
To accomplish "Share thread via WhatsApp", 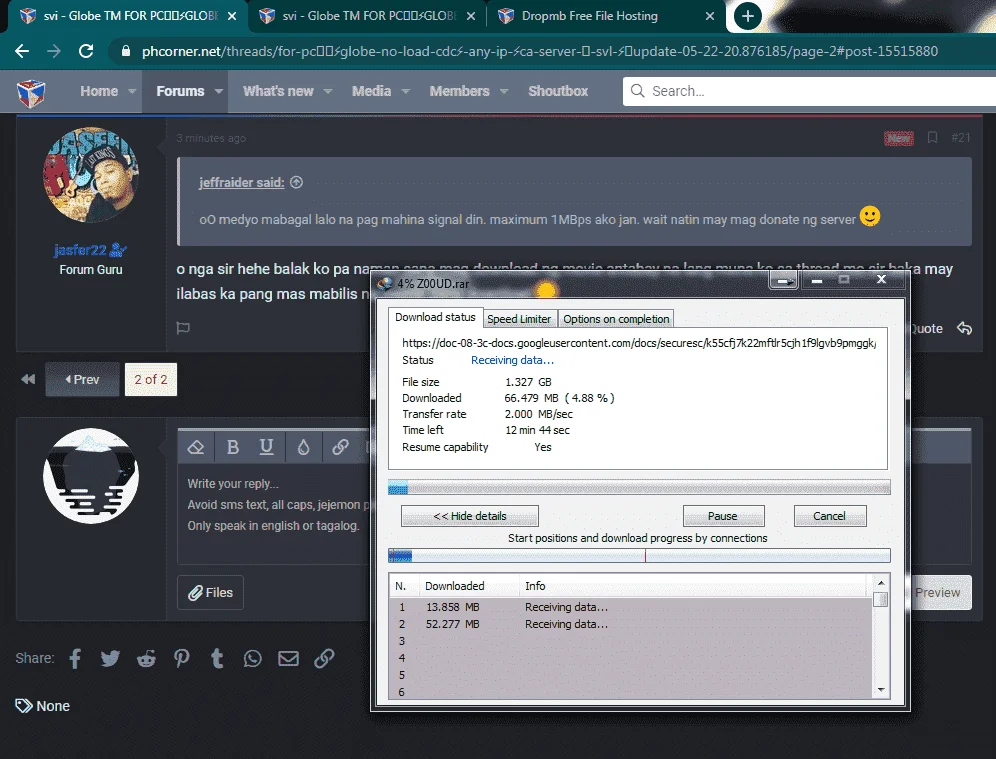I will [252, 659].
